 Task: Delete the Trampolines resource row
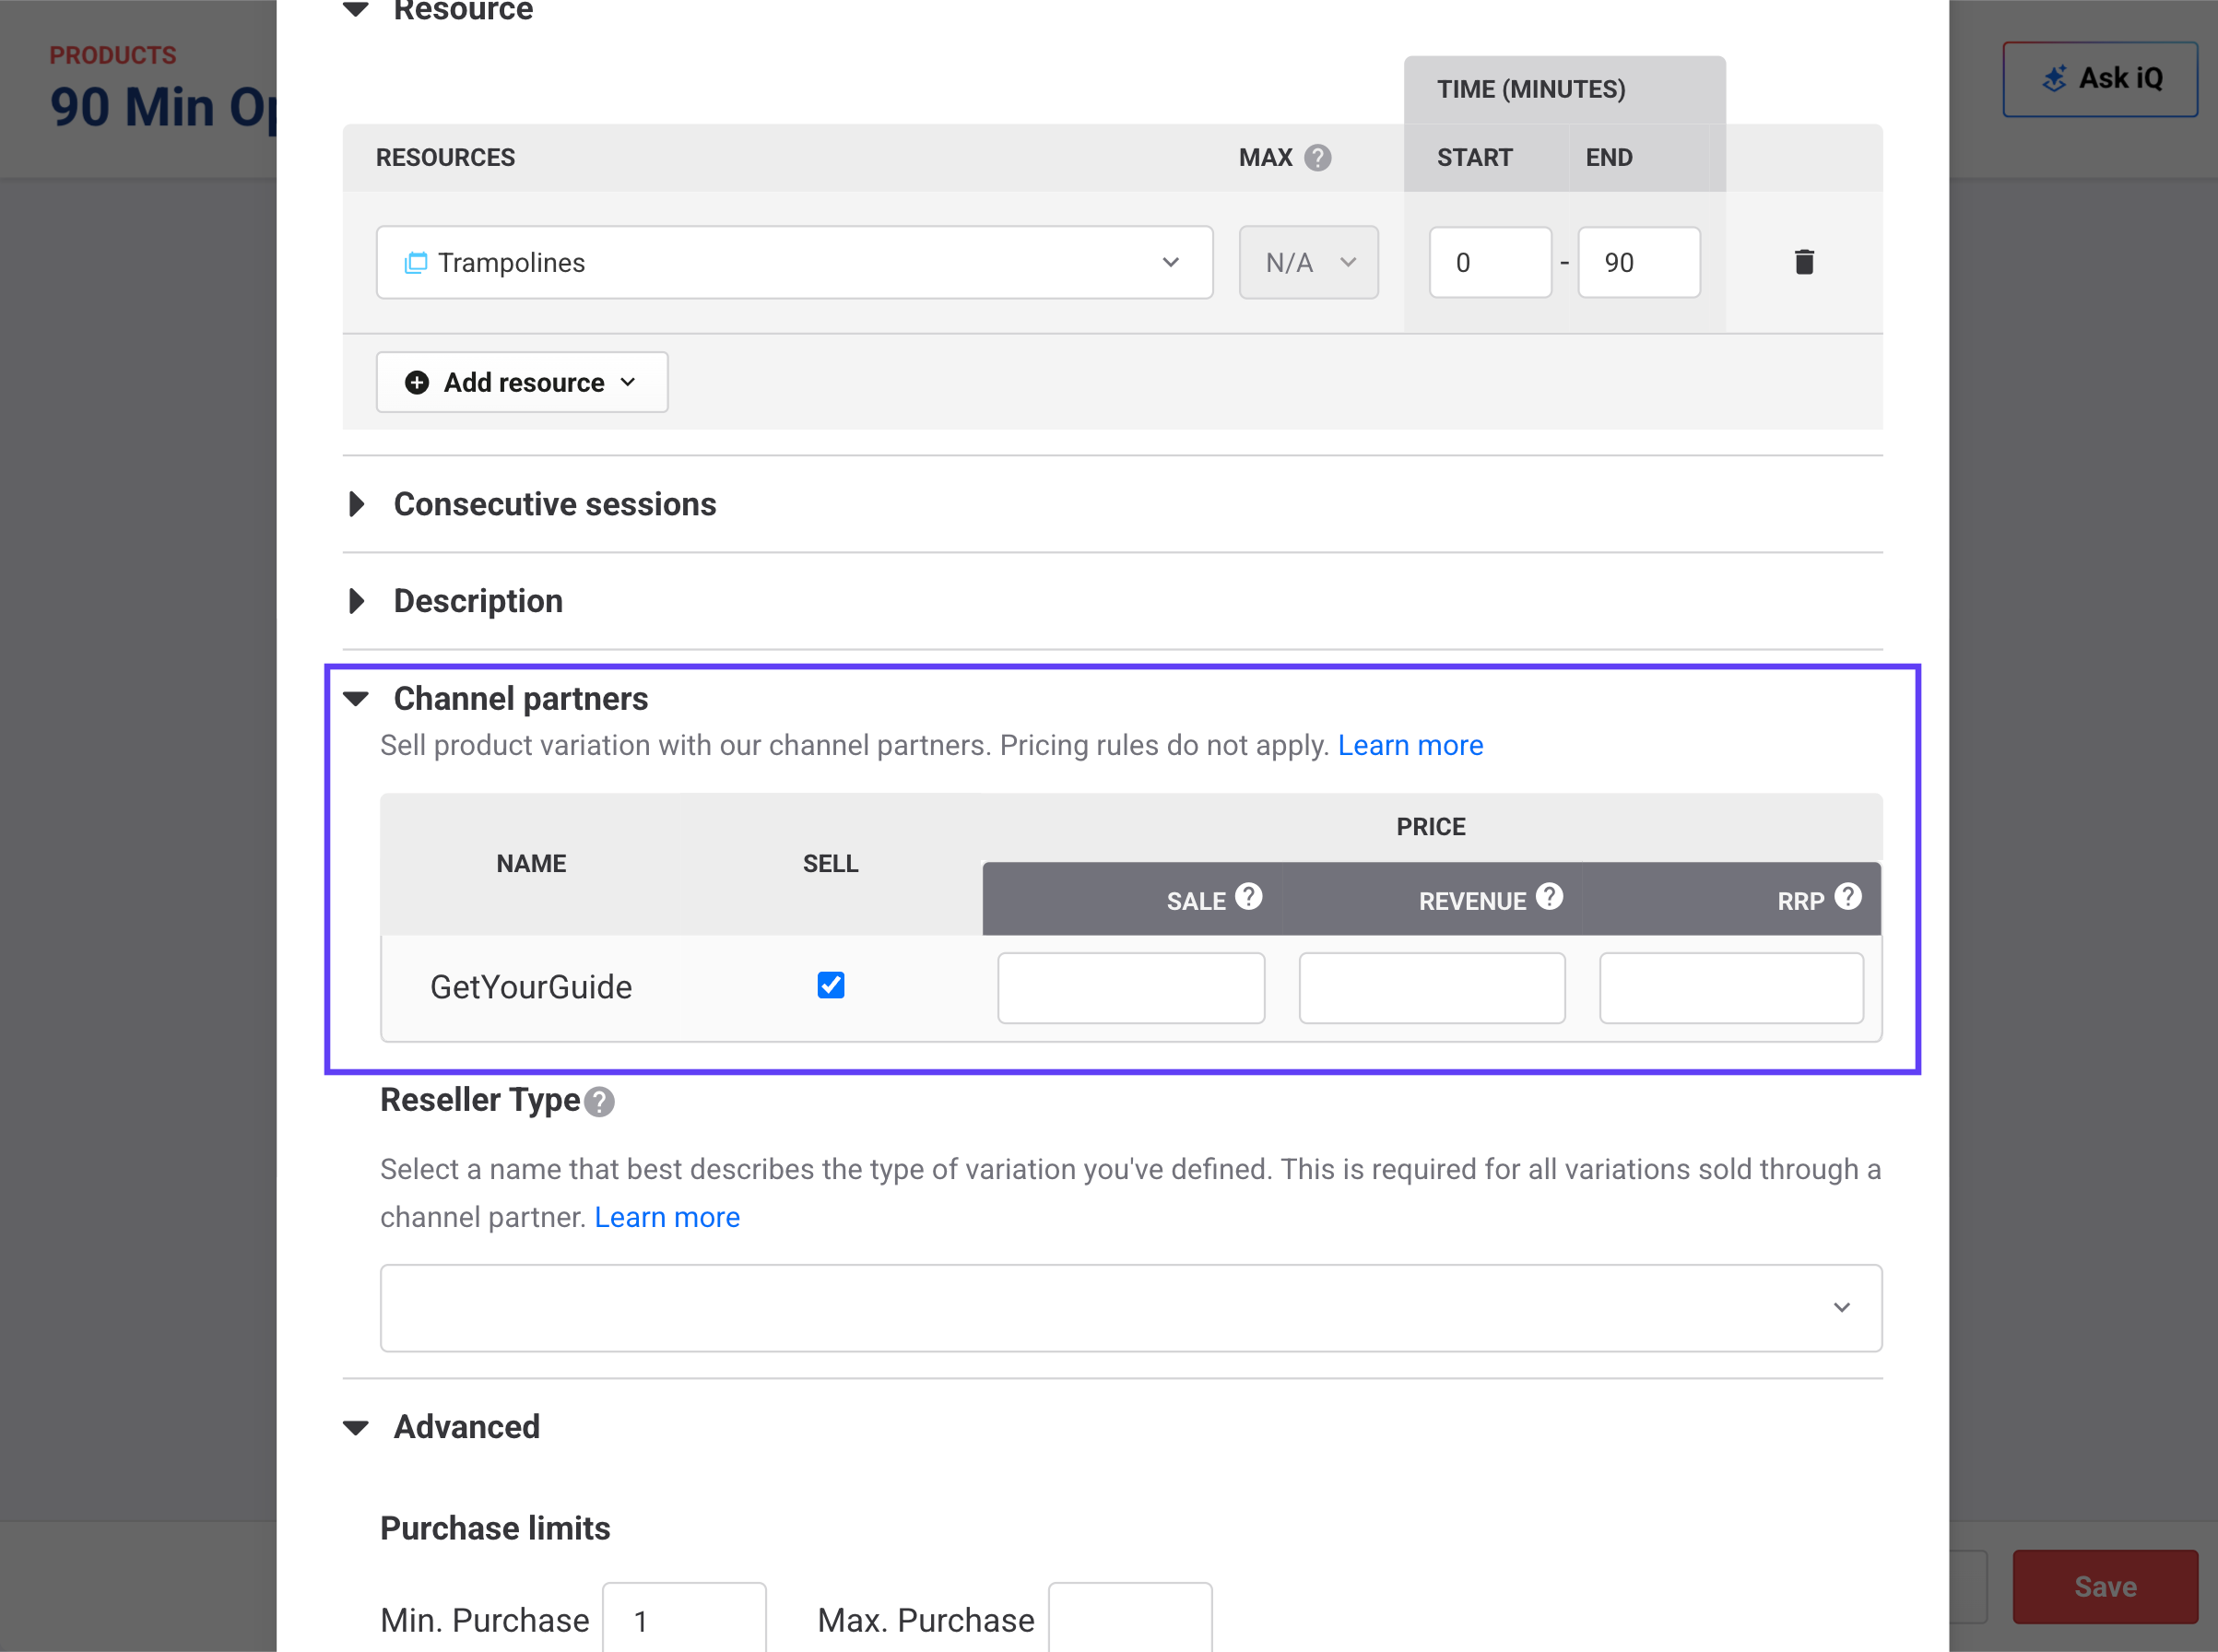(1804, 262)
